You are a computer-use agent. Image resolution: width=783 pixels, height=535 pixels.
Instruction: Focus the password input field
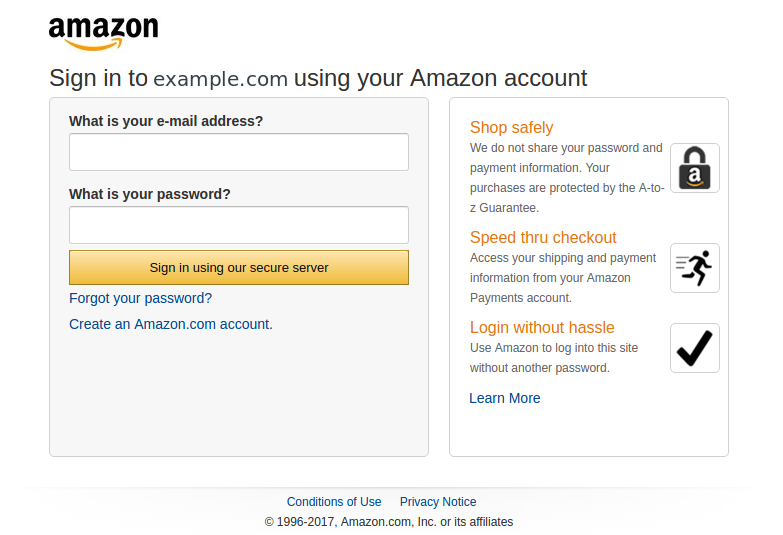(x=239, y=225)
